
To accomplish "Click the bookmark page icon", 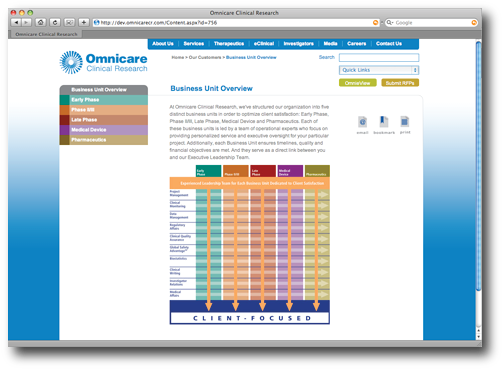I will 384,122.
